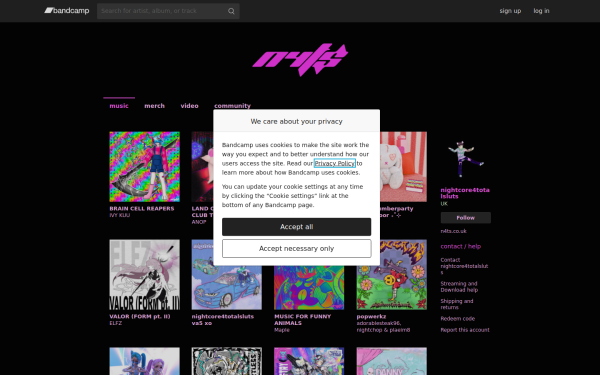Open VALOR (FORM pt. II) album cover
600x375 pixels.
[x=144, y=275]
